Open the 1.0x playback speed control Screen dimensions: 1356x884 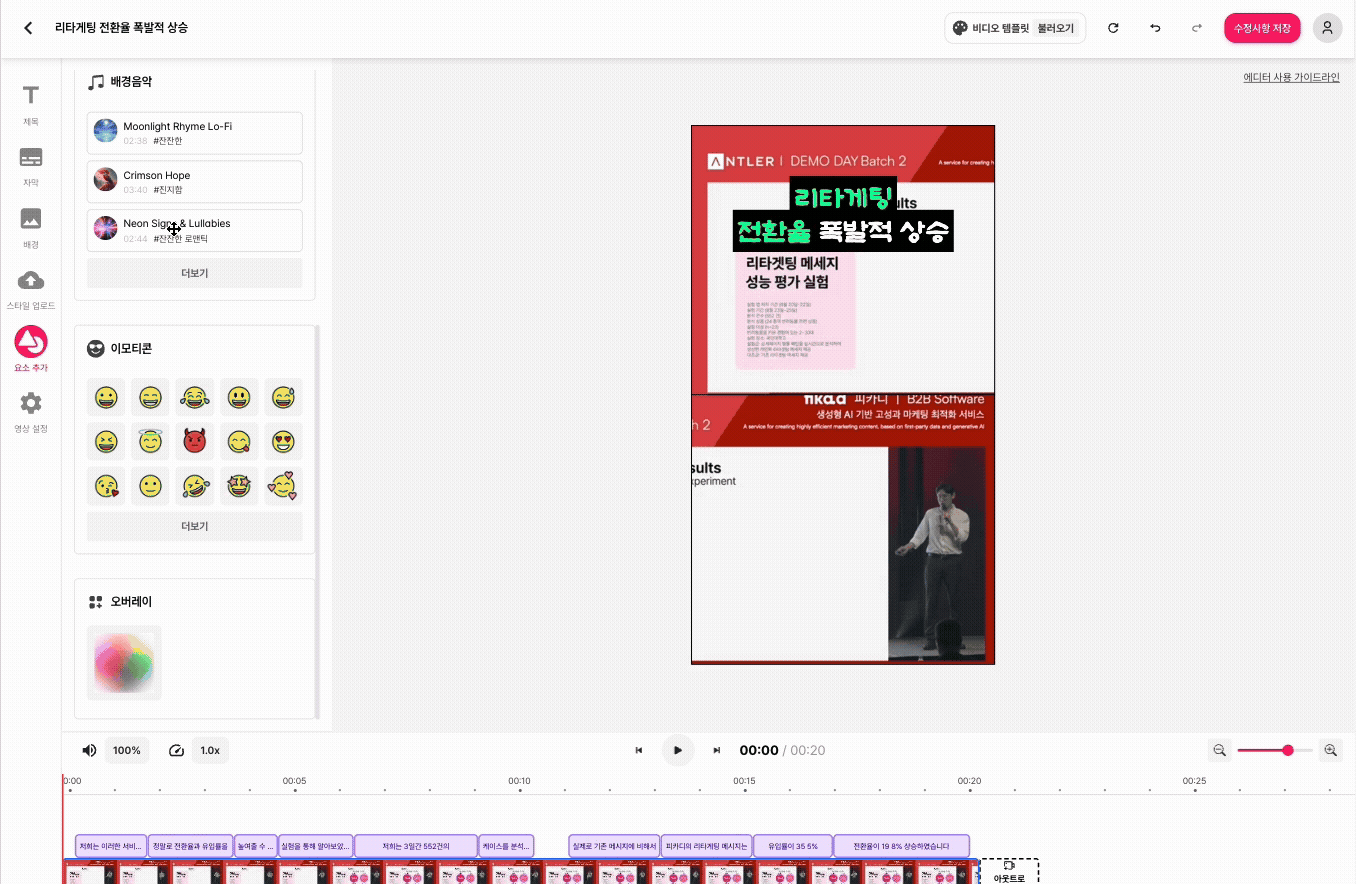[x=210, y=750]
